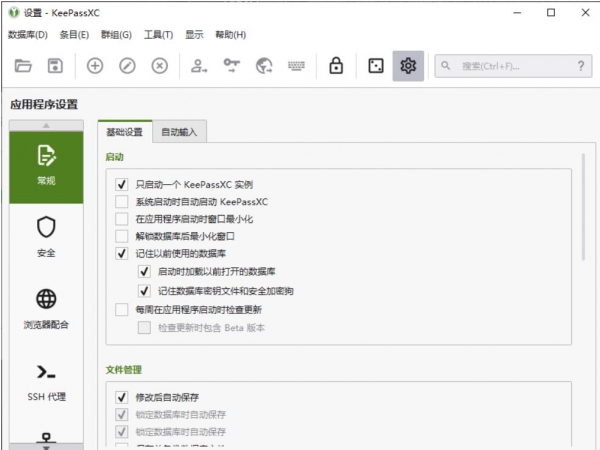Open search help question mark
Image resolution: width=600 pixels, height=450 pixels.
(x=580, y=66)
